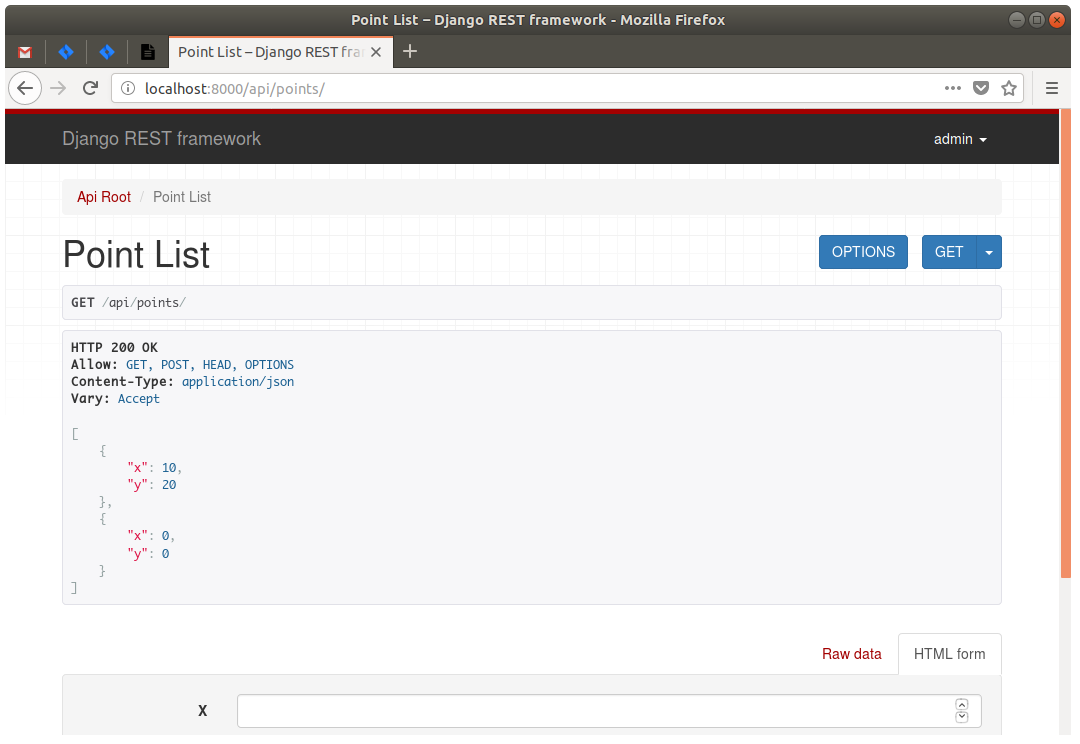Image resolution: width=1080 pixels, height=744 pixels.
Task: Maximize the Firefox window
Action: click(x=1037, y=20)
